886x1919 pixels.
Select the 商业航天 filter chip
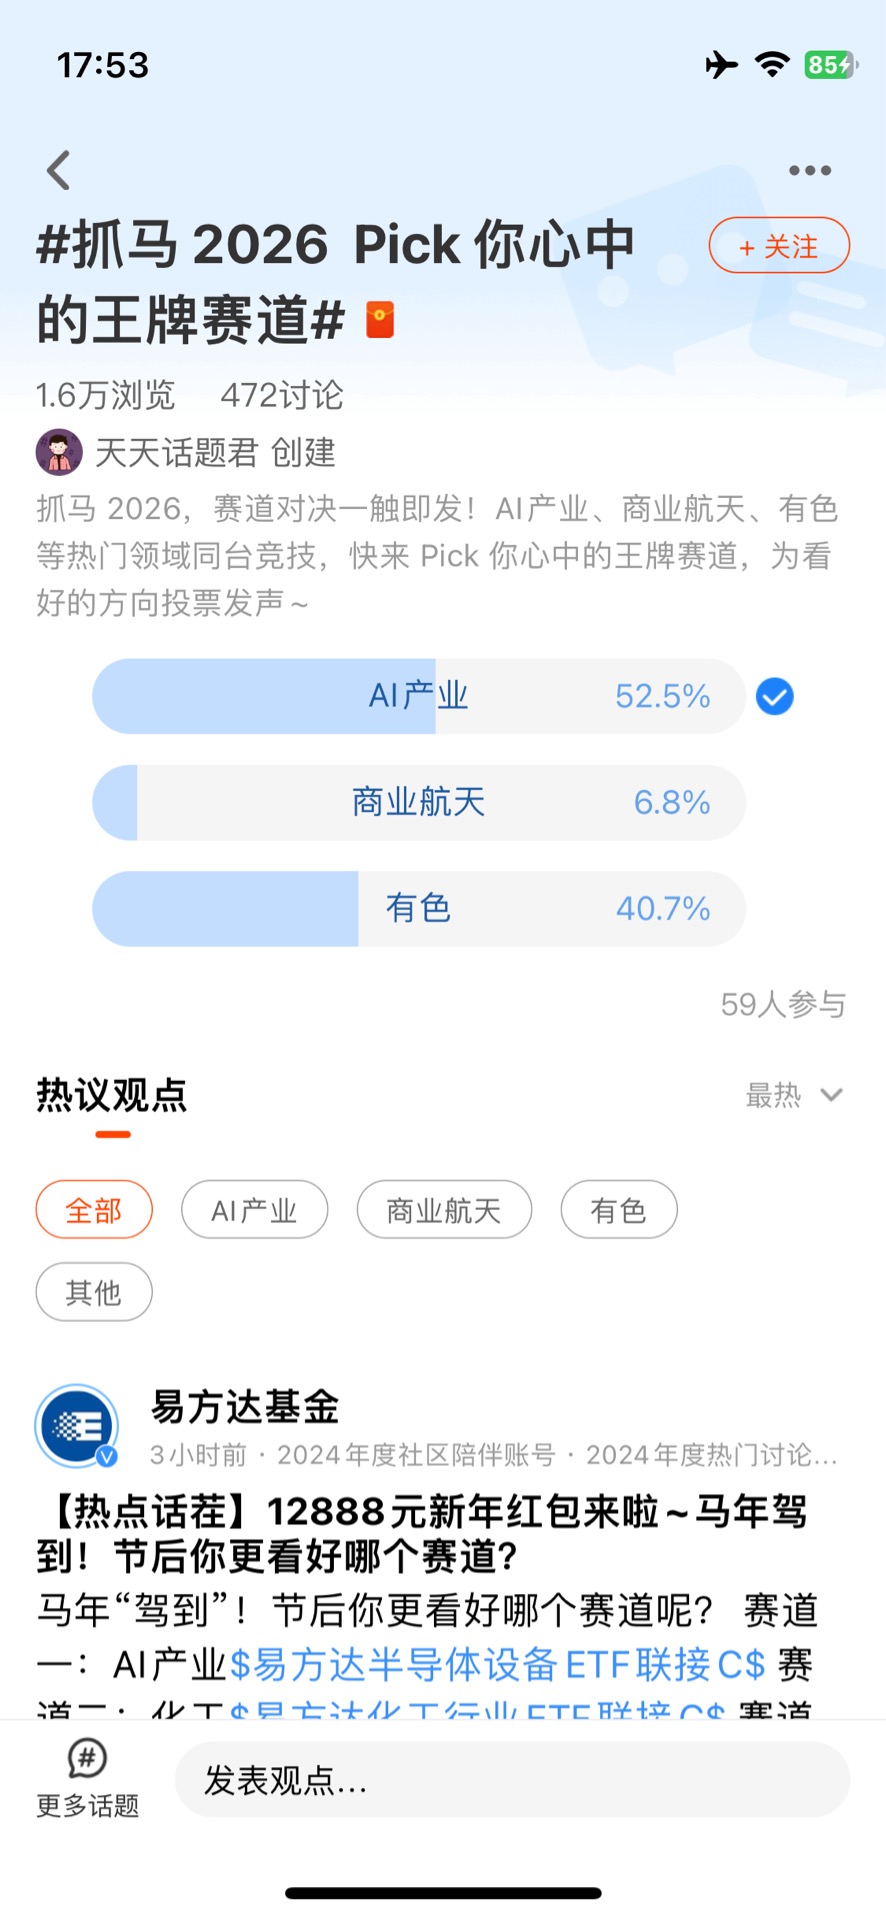pos(444,1210)
